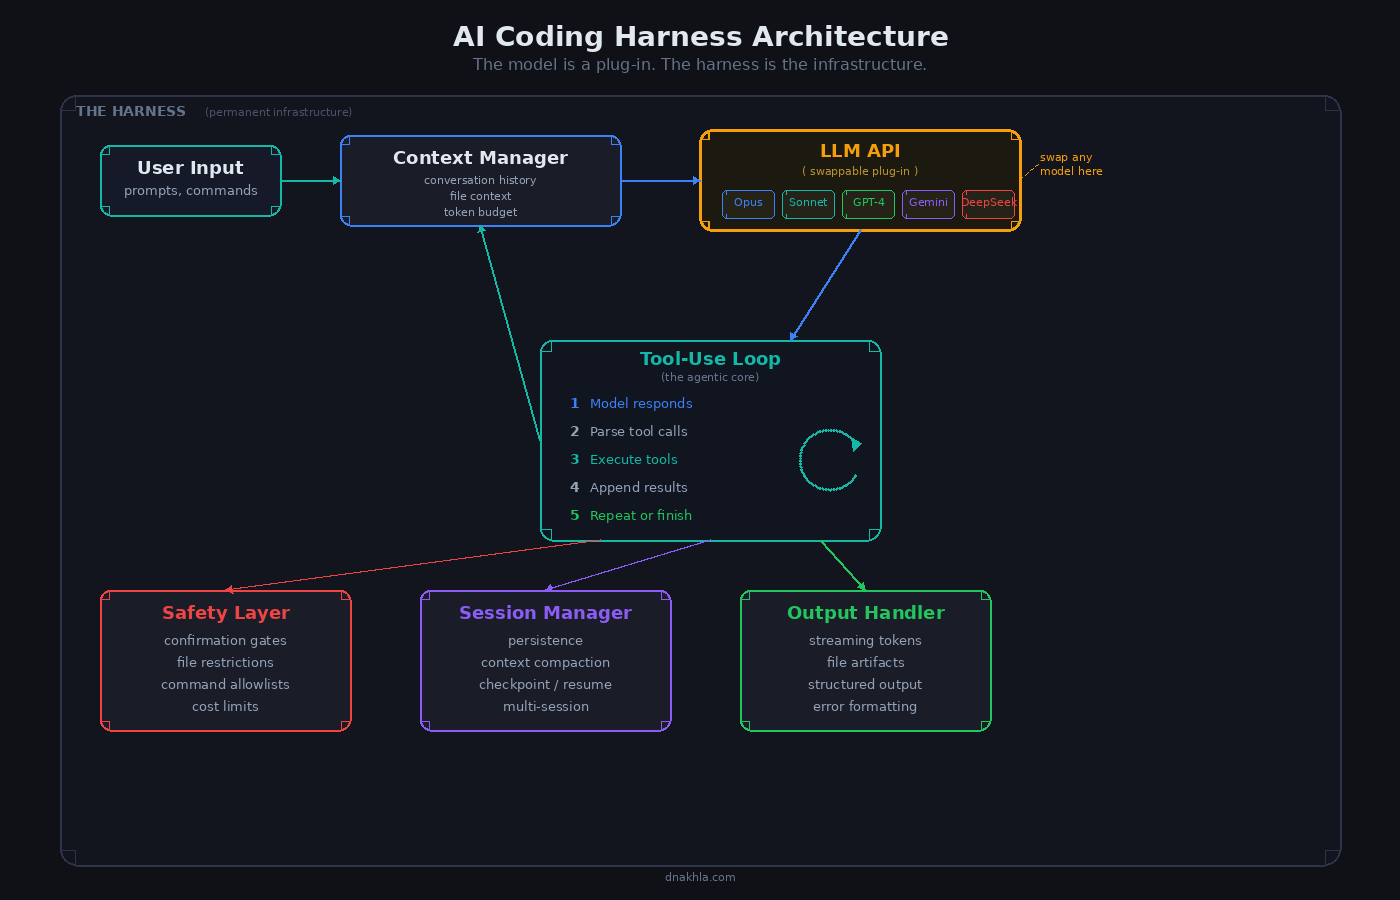The image size is (1400, 900).
Task: Click the User Input box
Action: pyautogui.click(x=190, y=180)
